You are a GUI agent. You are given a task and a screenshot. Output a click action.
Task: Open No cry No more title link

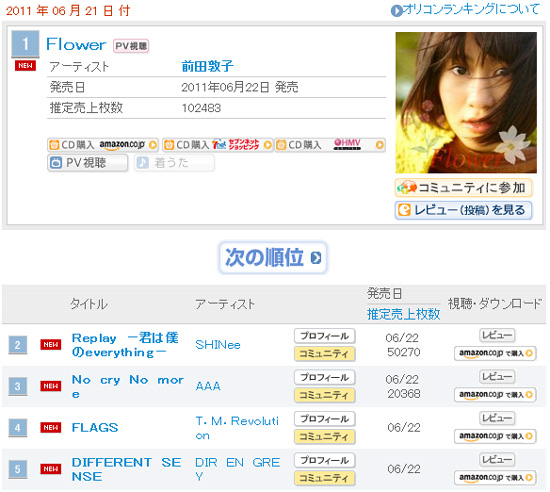tap(128, 386)
